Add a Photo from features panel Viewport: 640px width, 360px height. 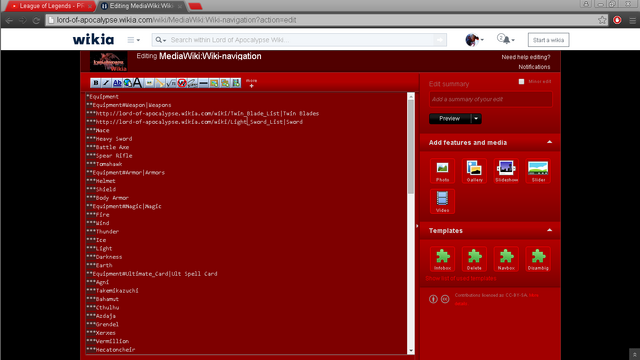tap(442, 171)
